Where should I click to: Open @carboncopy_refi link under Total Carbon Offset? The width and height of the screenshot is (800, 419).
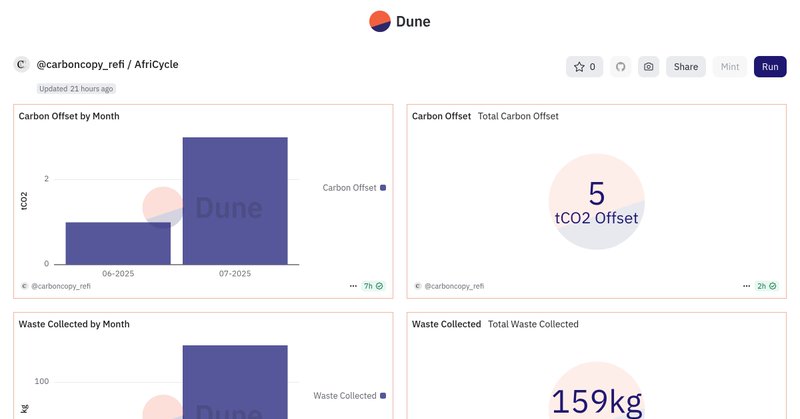click(454, 286)
